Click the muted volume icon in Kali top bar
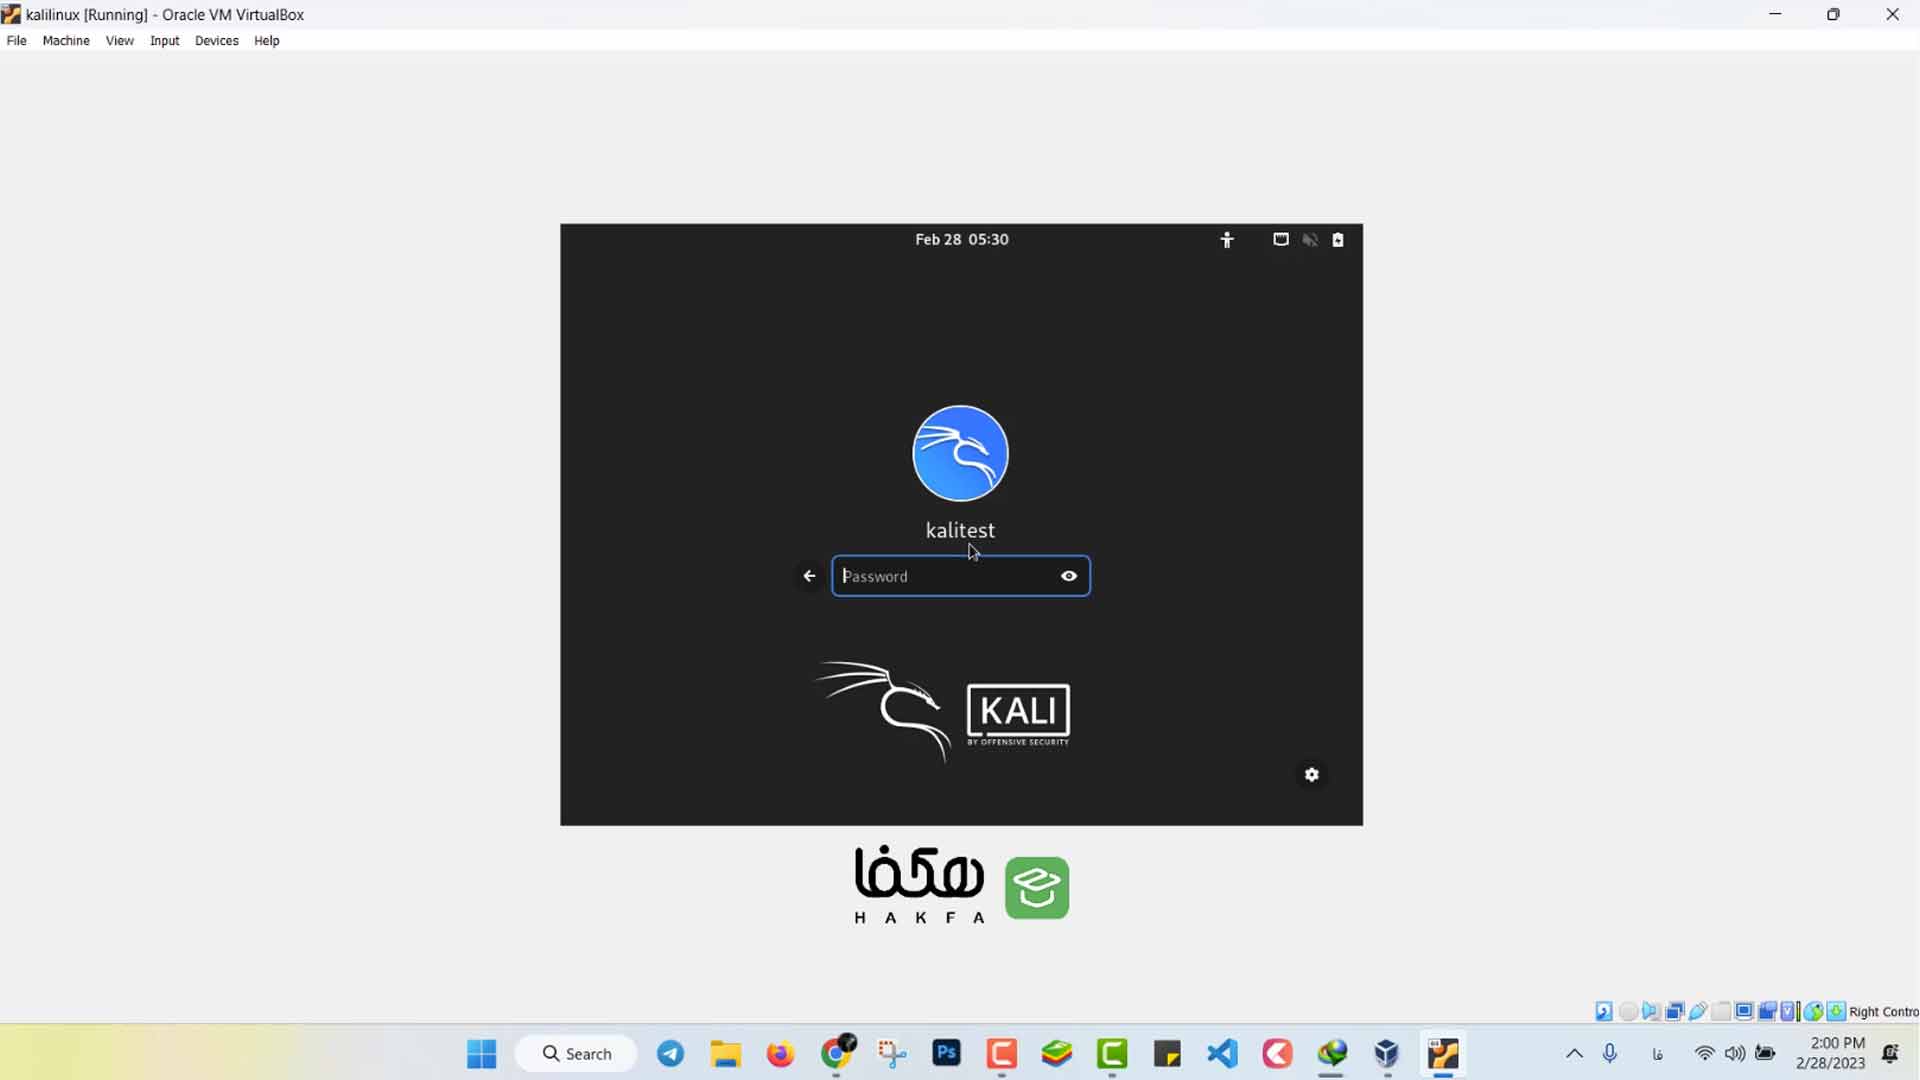 [1309, 240]
